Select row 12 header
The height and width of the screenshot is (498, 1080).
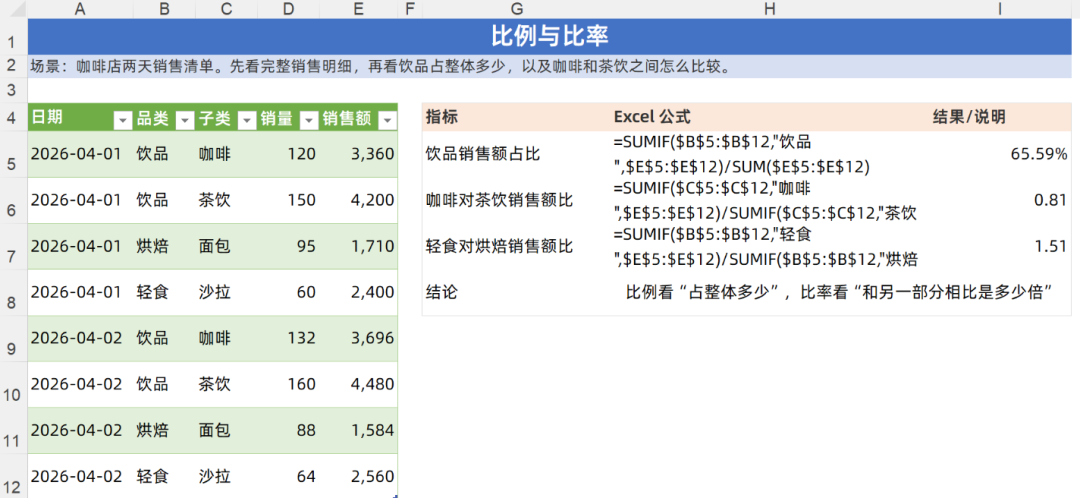[x=14, y=477]
